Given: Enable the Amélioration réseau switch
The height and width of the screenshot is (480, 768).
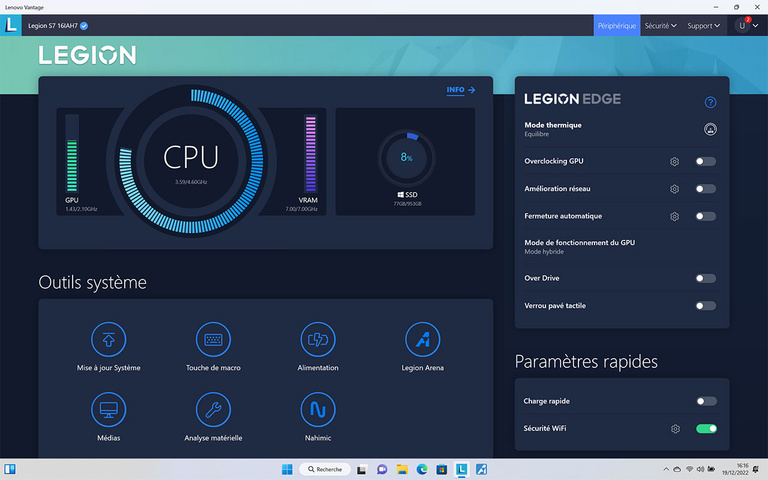Looking at the screenshot, I should point(706,189).
